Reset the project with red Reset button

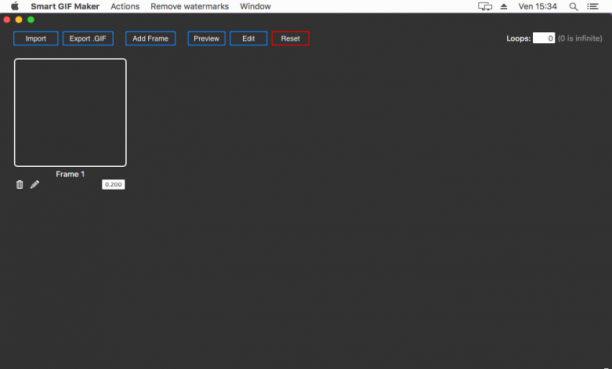[290, 39]
